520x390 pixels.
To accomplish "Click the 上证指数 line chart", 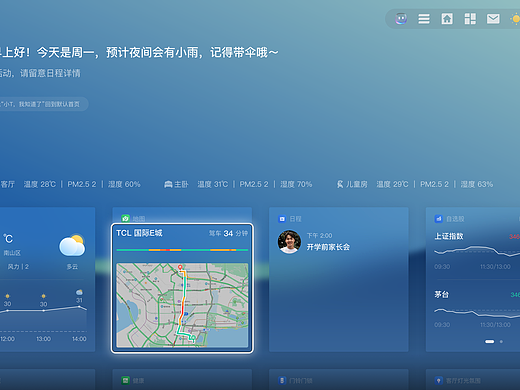I will pyautogui.click(x=477, y=251).
